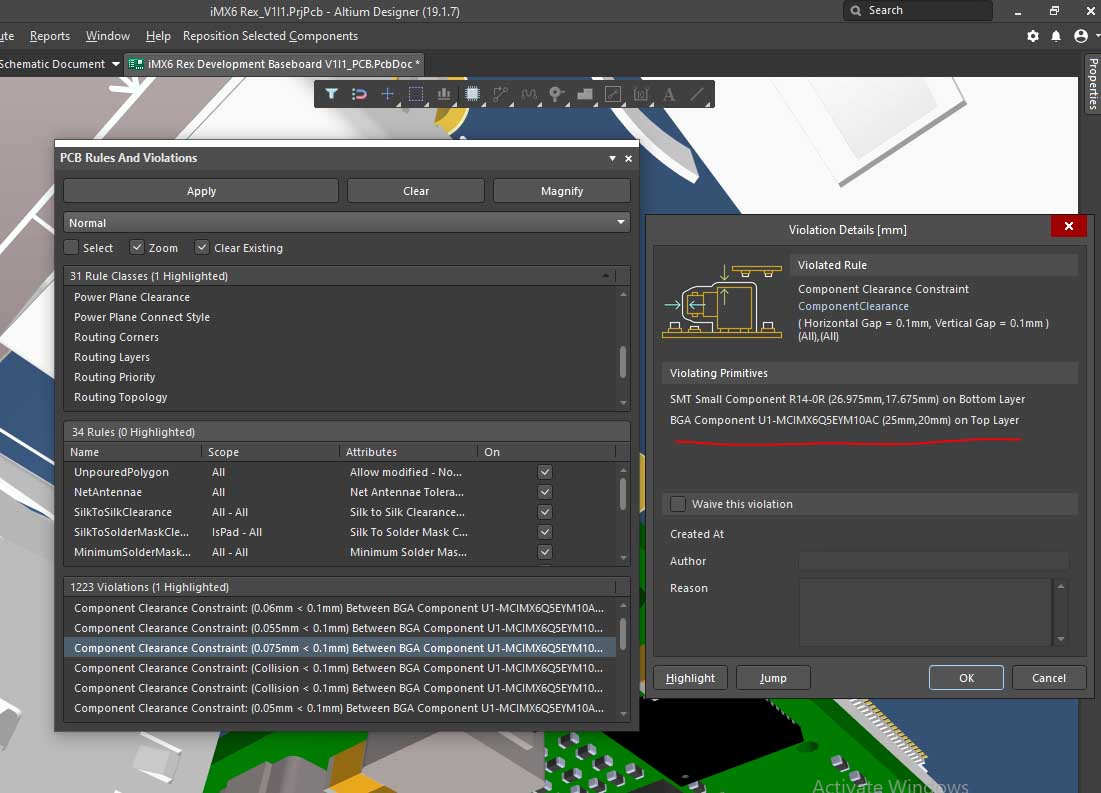Screen dimensions: 1101x793
Task: Click the selection filter funnel icon
Action: [331, 95]
